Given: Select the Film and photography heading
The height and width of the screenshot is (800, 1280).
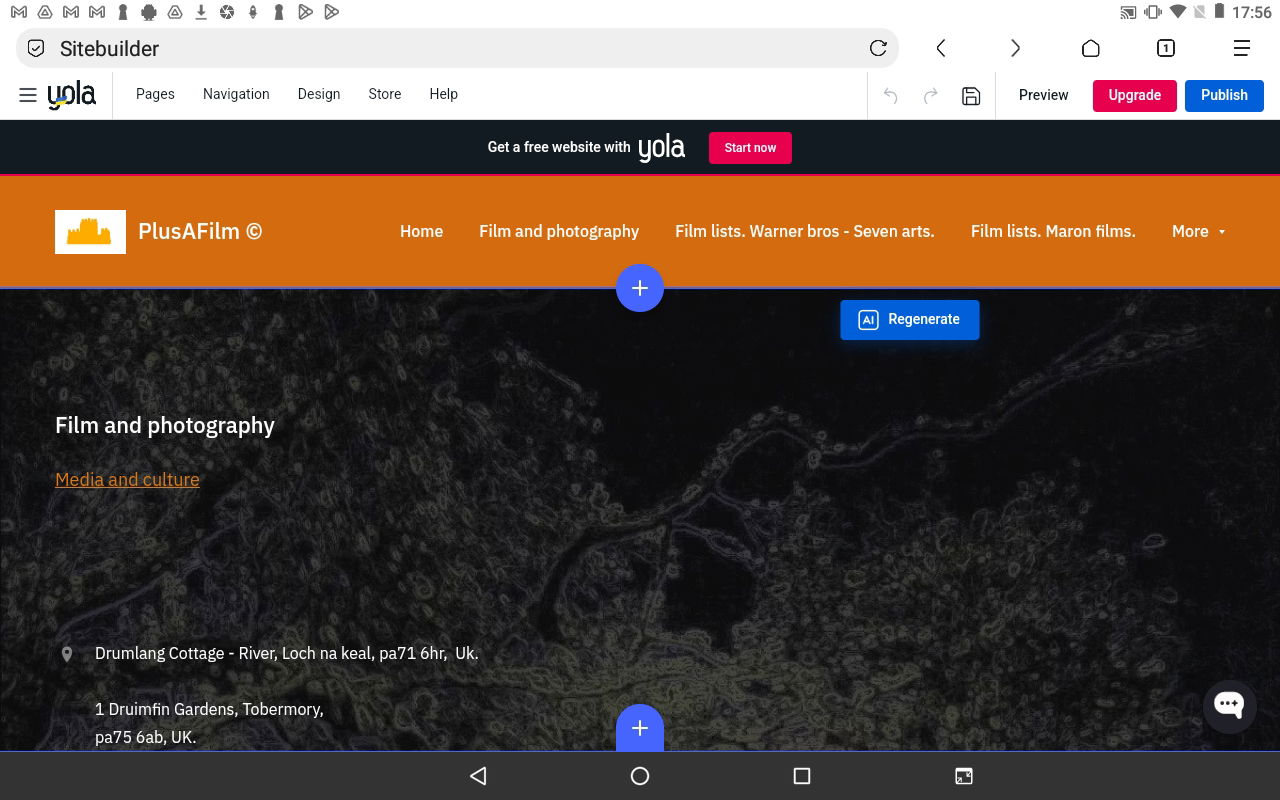Looking at the screenshot, I should pos(165,425).
